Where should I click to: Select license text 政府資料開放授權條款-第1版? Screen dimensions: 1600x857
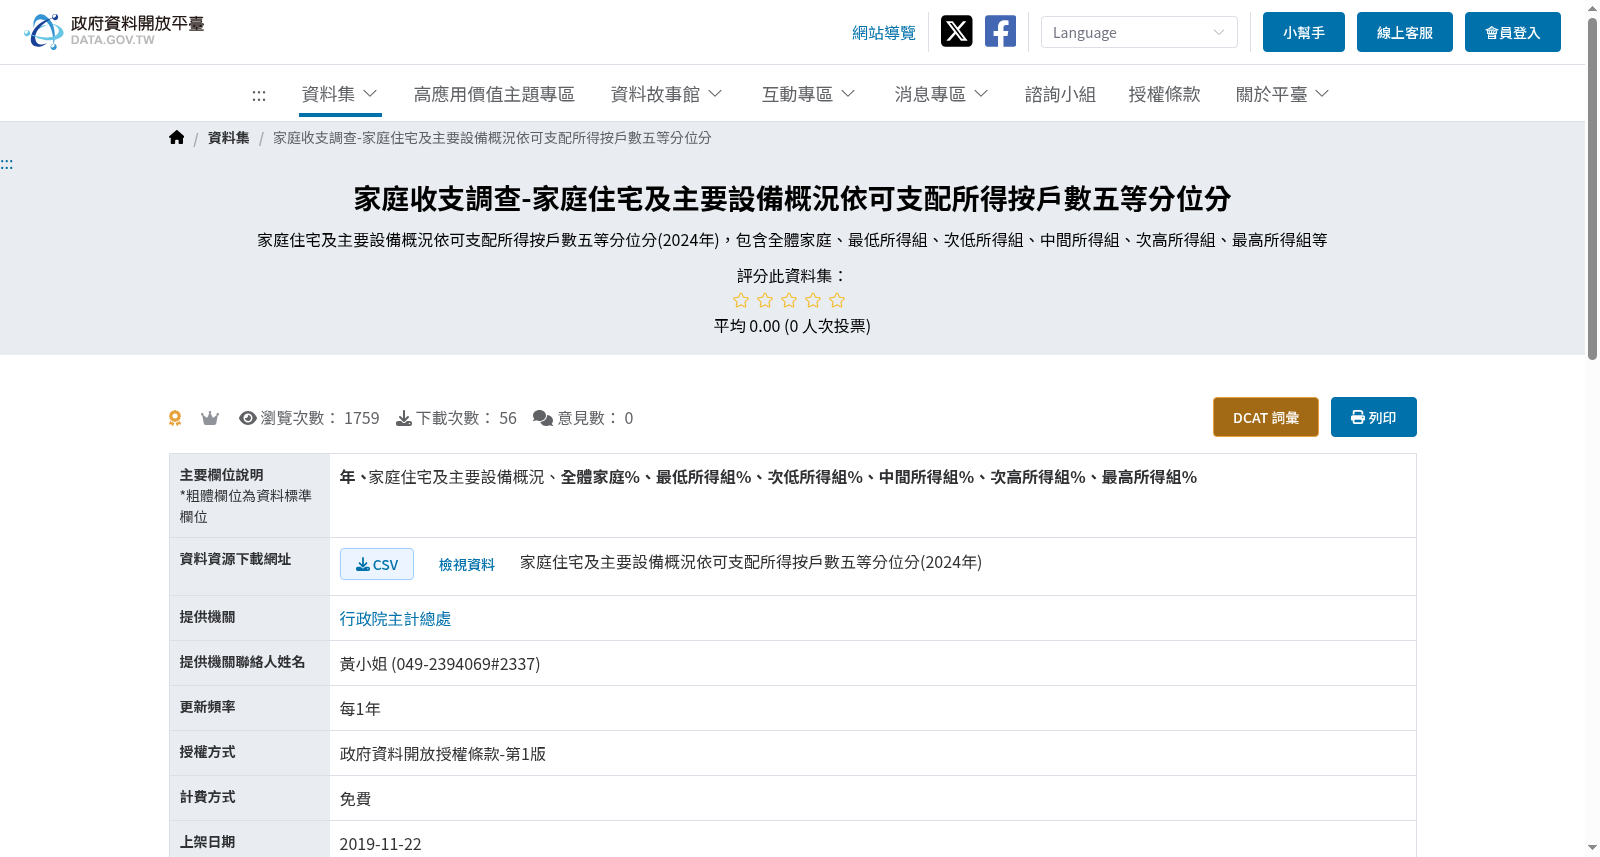coord(443,754)
